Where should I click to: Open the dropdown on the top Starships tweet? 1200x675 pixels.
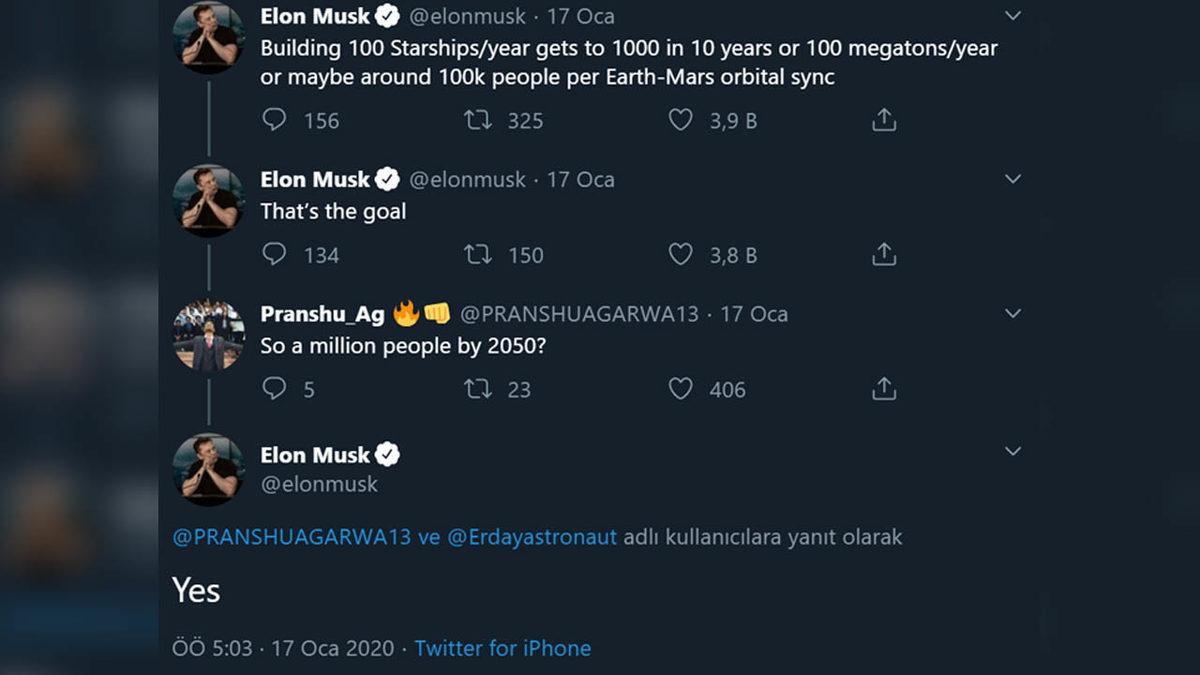coord(1013,16)
